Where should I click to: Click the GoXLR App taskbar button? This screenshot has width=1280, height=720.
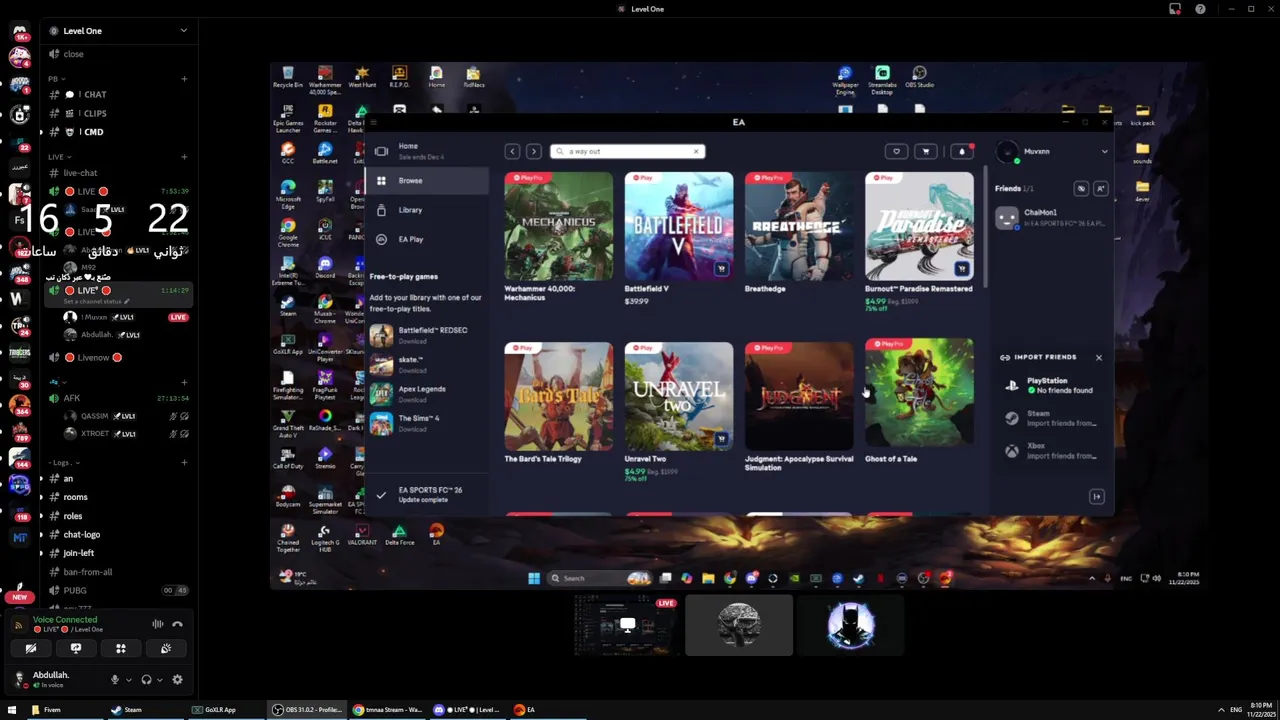(227, 710)
